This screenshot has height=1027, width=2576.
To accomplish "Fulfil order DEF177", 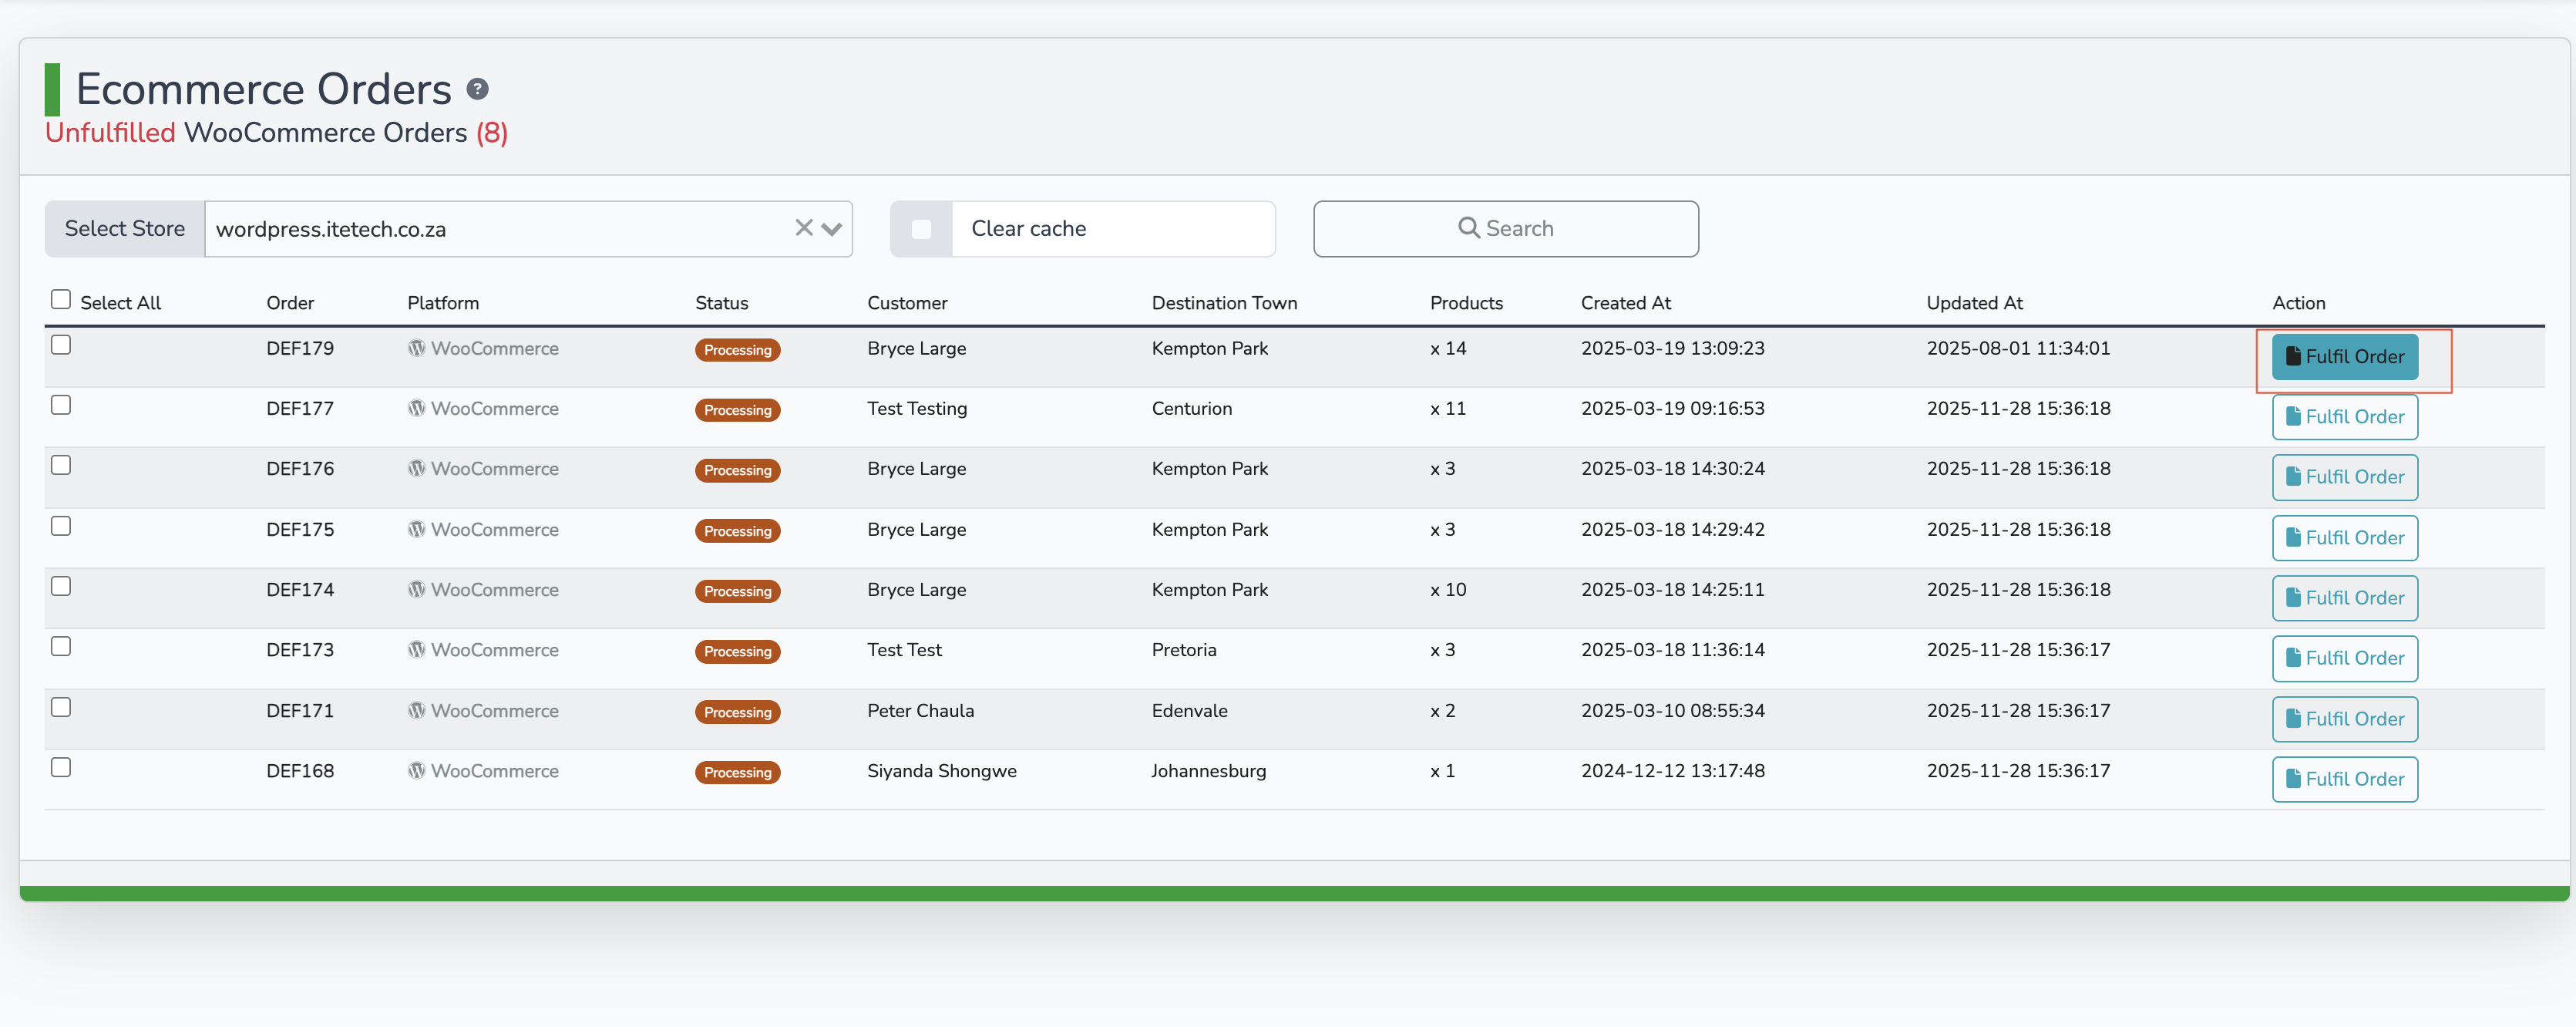I will pyautogui.click(x=2344, y=417).
